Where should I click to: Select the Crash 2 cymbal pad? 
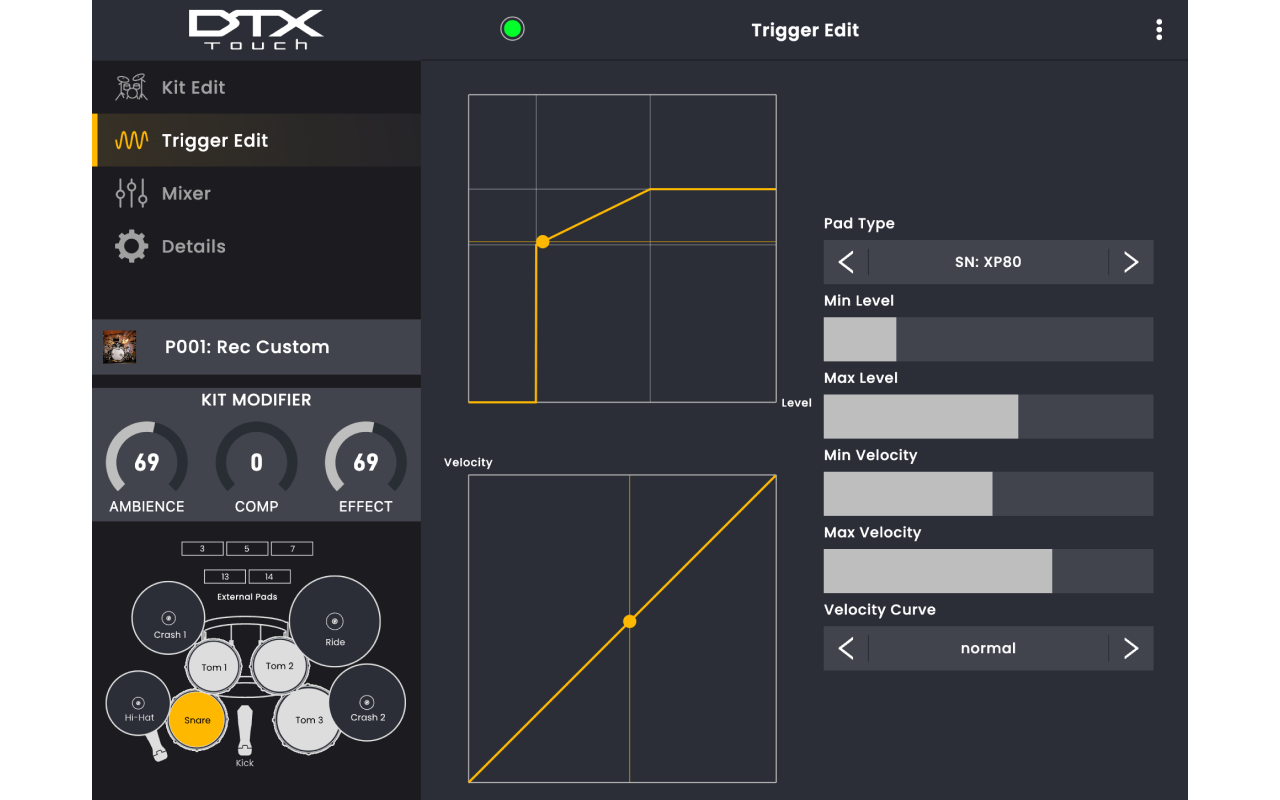pyautogui.click(x=367, y=703)
